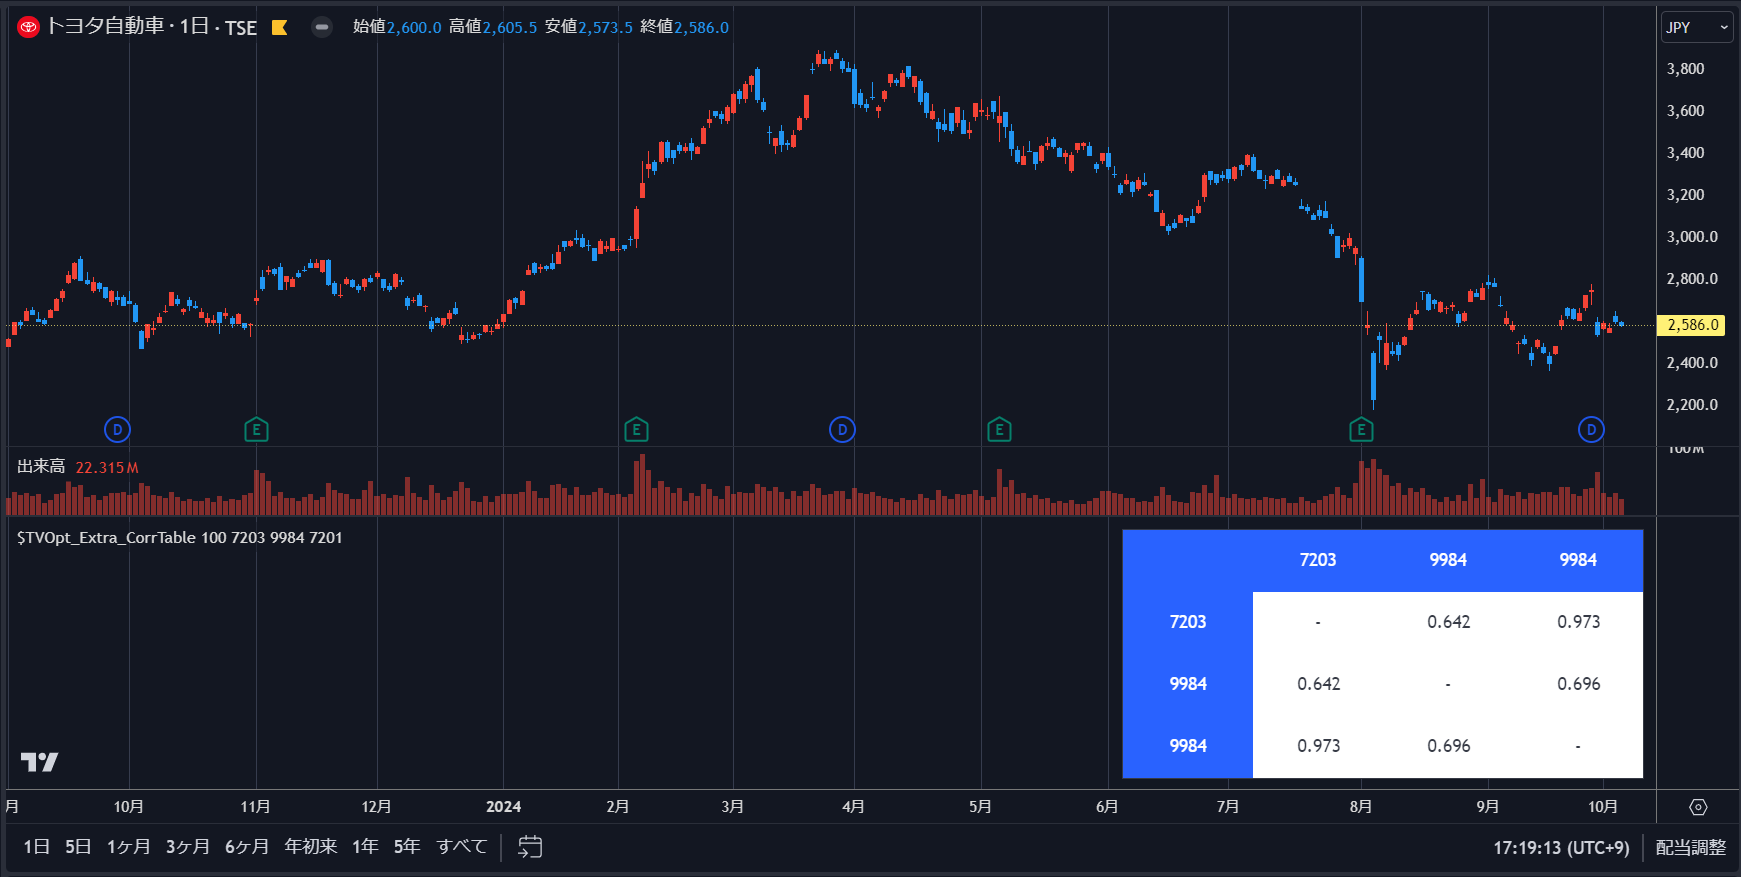Click the 2,200.0 price axis label

pos(1692,405)
